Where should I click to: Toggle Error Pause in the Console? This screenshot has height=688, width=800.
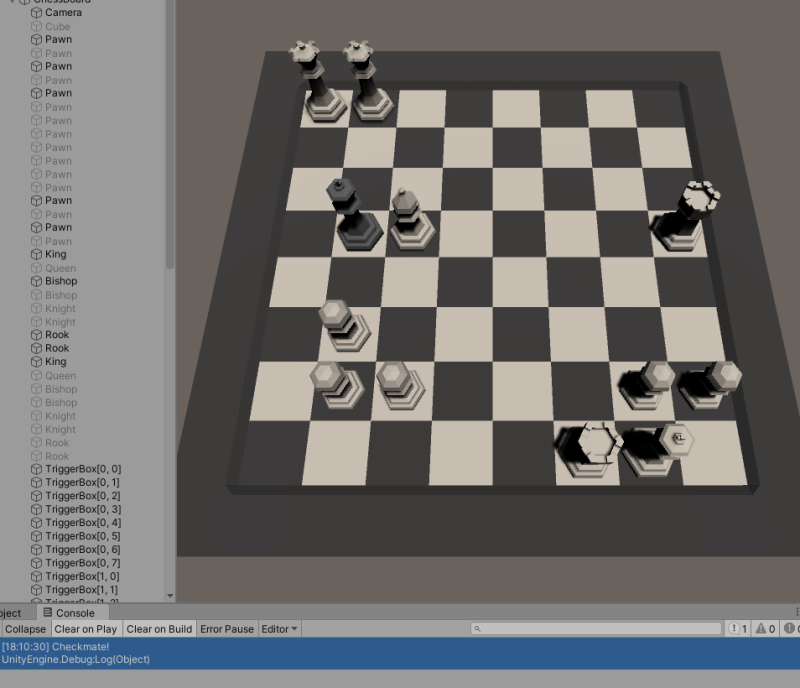click(x=227, y=629)
